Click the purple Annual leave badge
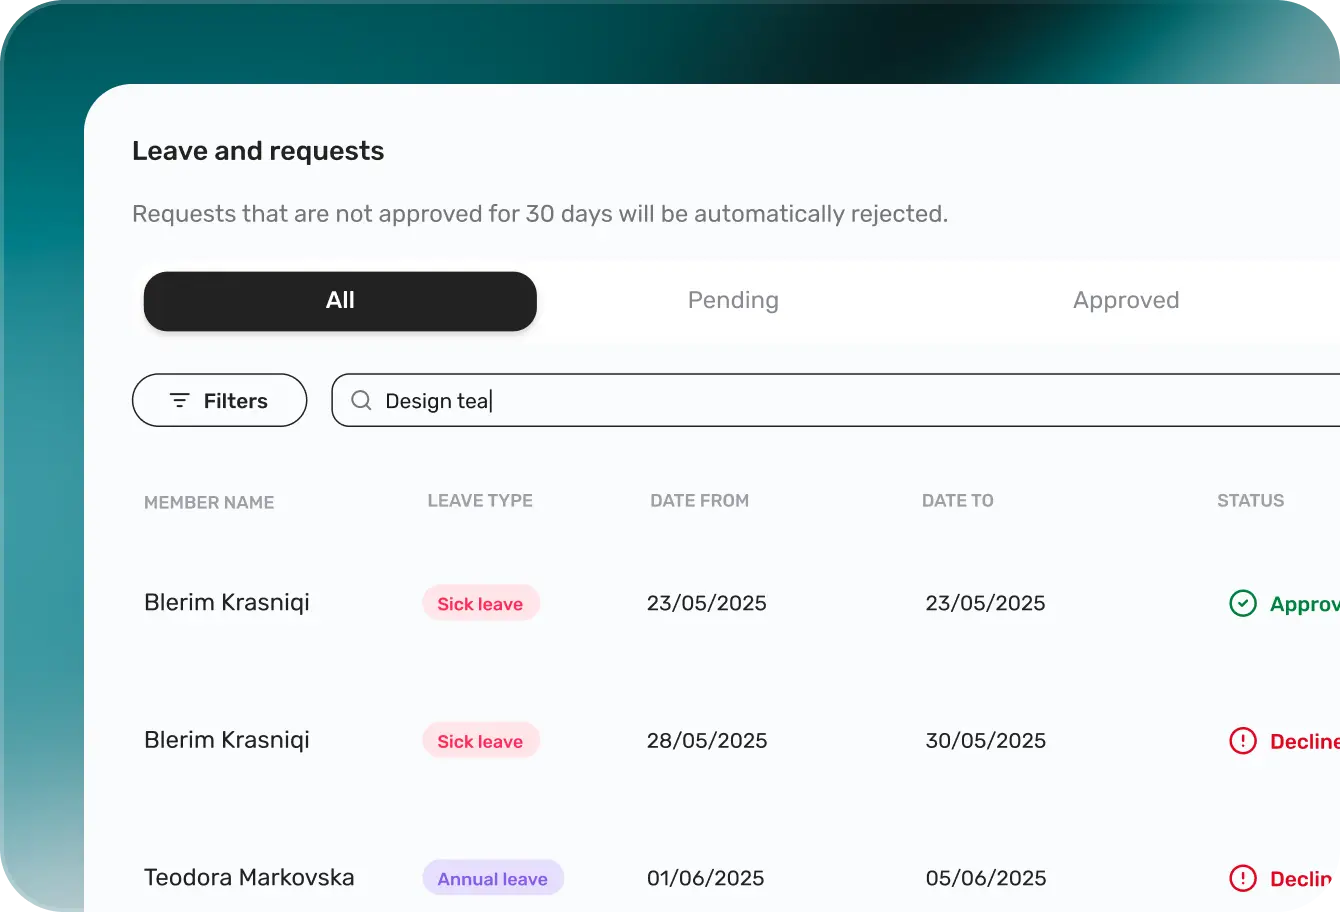Viewport: 1340px width, 912px height. 492,879
